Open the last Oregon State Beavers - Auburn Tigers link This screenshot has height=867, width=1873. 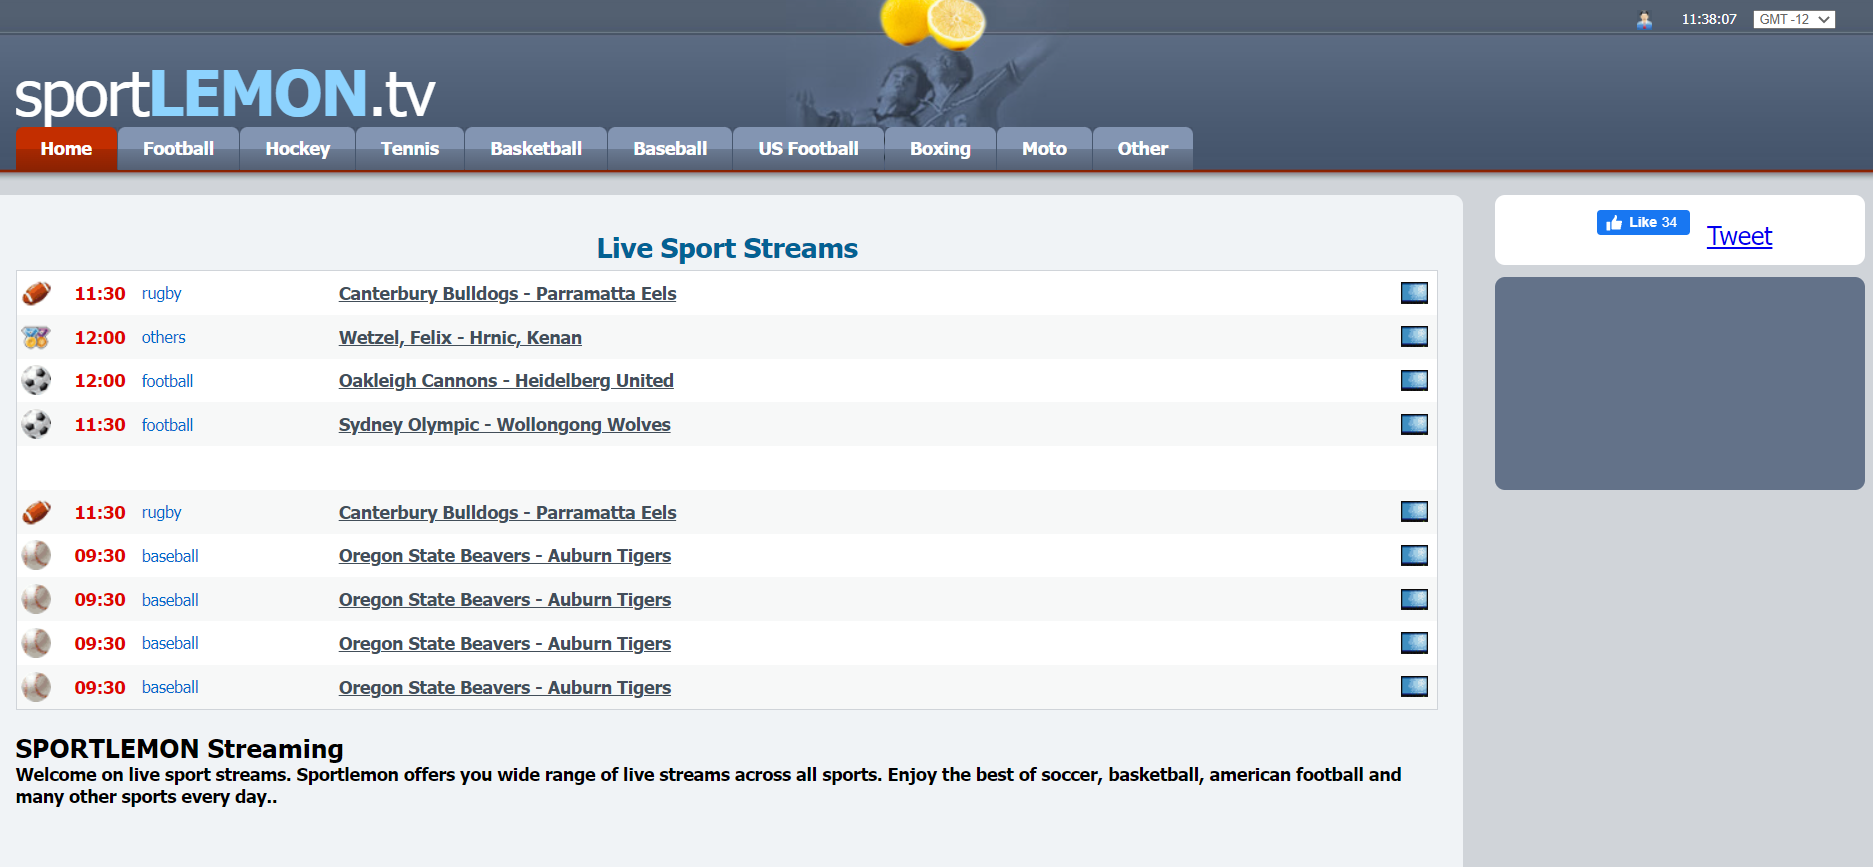tap(505, 687)
